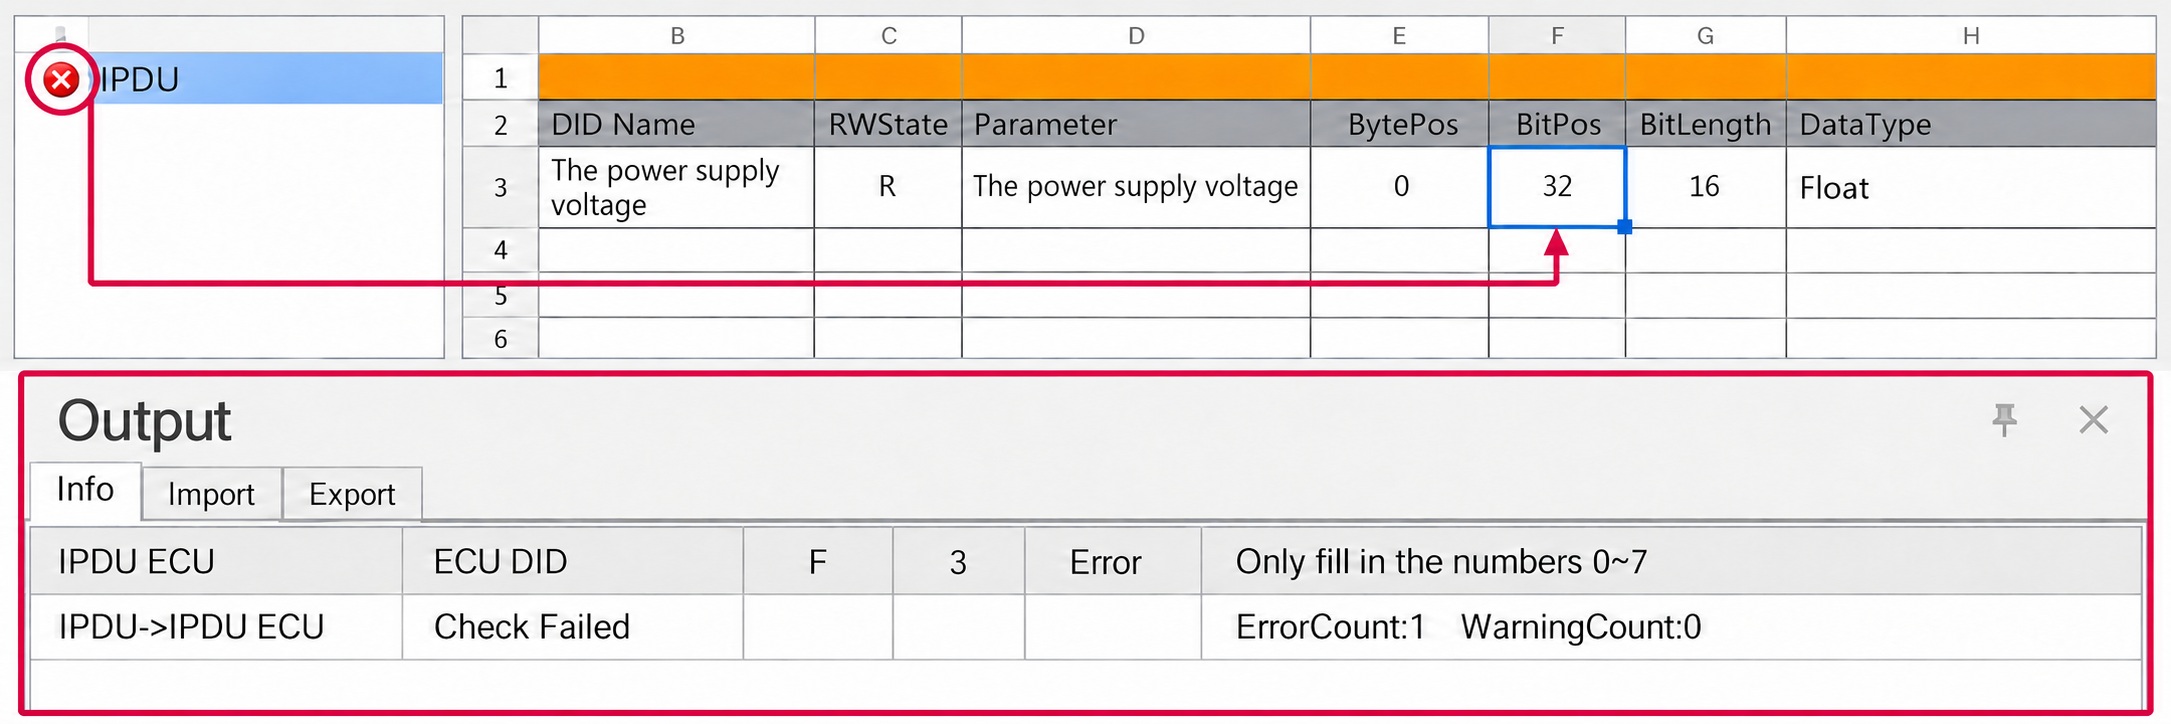Select column G header
Viewport: 2171px width, 724px height.
point(1706,36)
